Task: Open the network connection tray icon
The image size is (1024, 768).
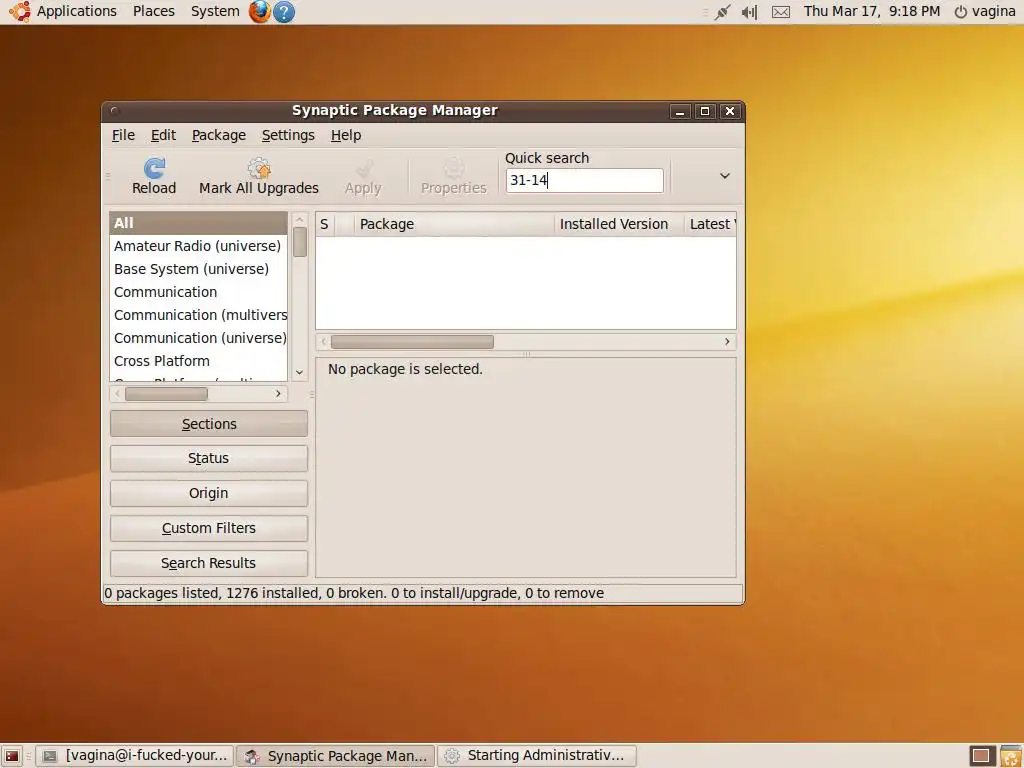Action: [722, 12]
